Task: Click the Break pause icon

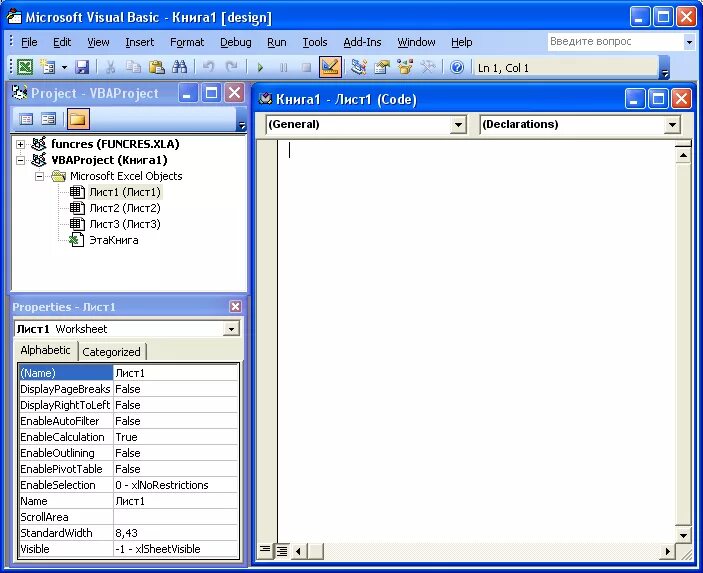Action: 283,68
